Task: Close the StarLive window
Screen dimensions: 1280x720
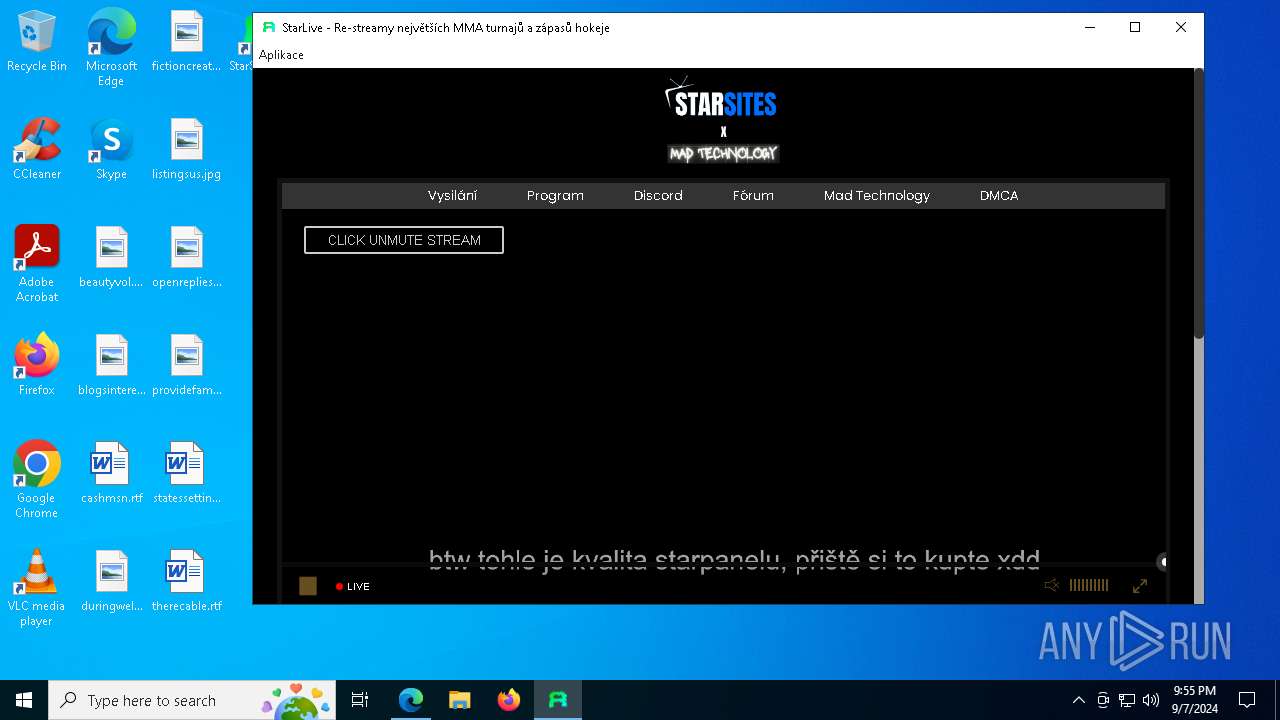Action: 1181,28
